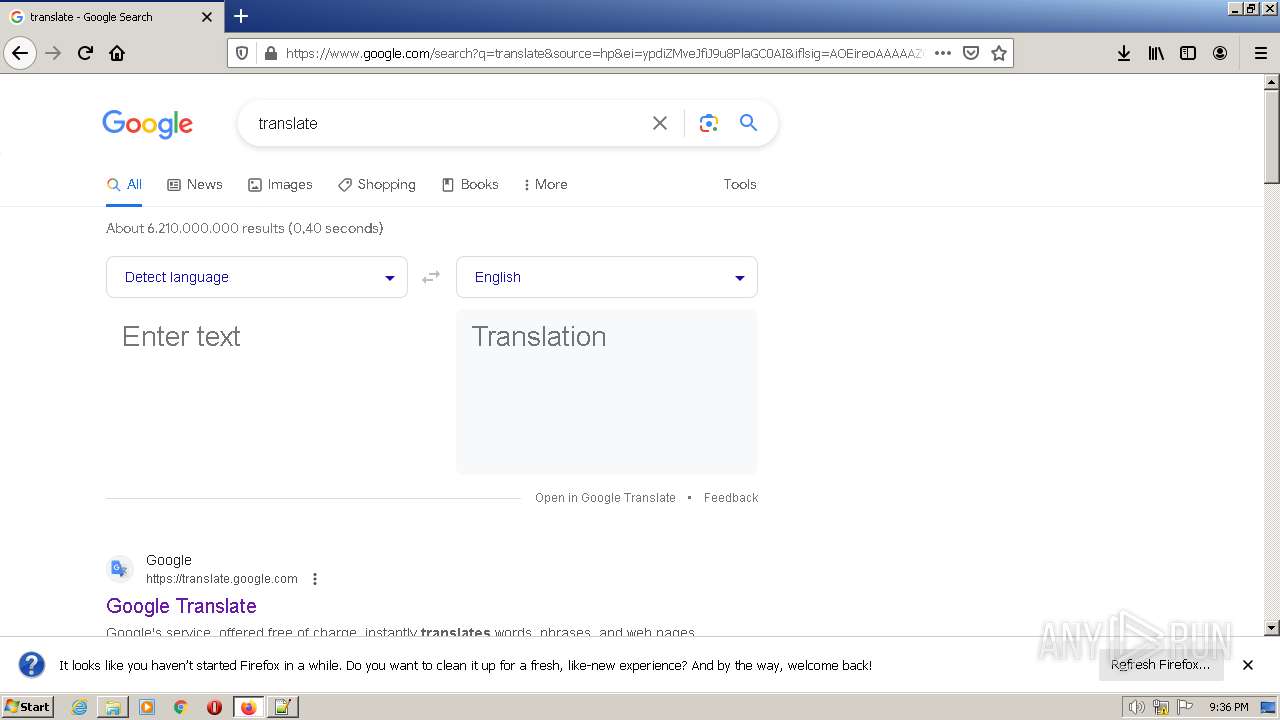The width and height of the screenshot is (1280, 720).
Task: Submit search with magnifier icon
Action: pos(748,122)
